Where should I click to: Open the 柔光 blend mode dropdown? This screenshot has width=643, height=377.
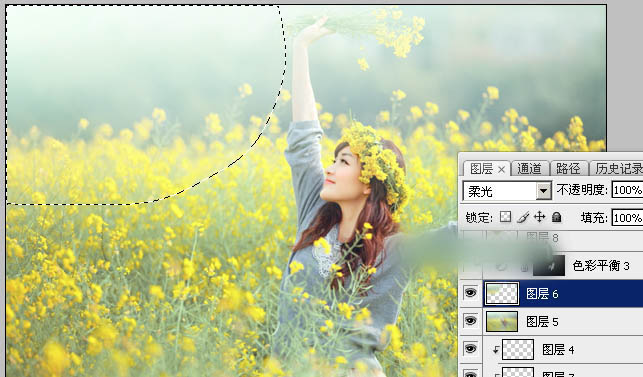544,191
